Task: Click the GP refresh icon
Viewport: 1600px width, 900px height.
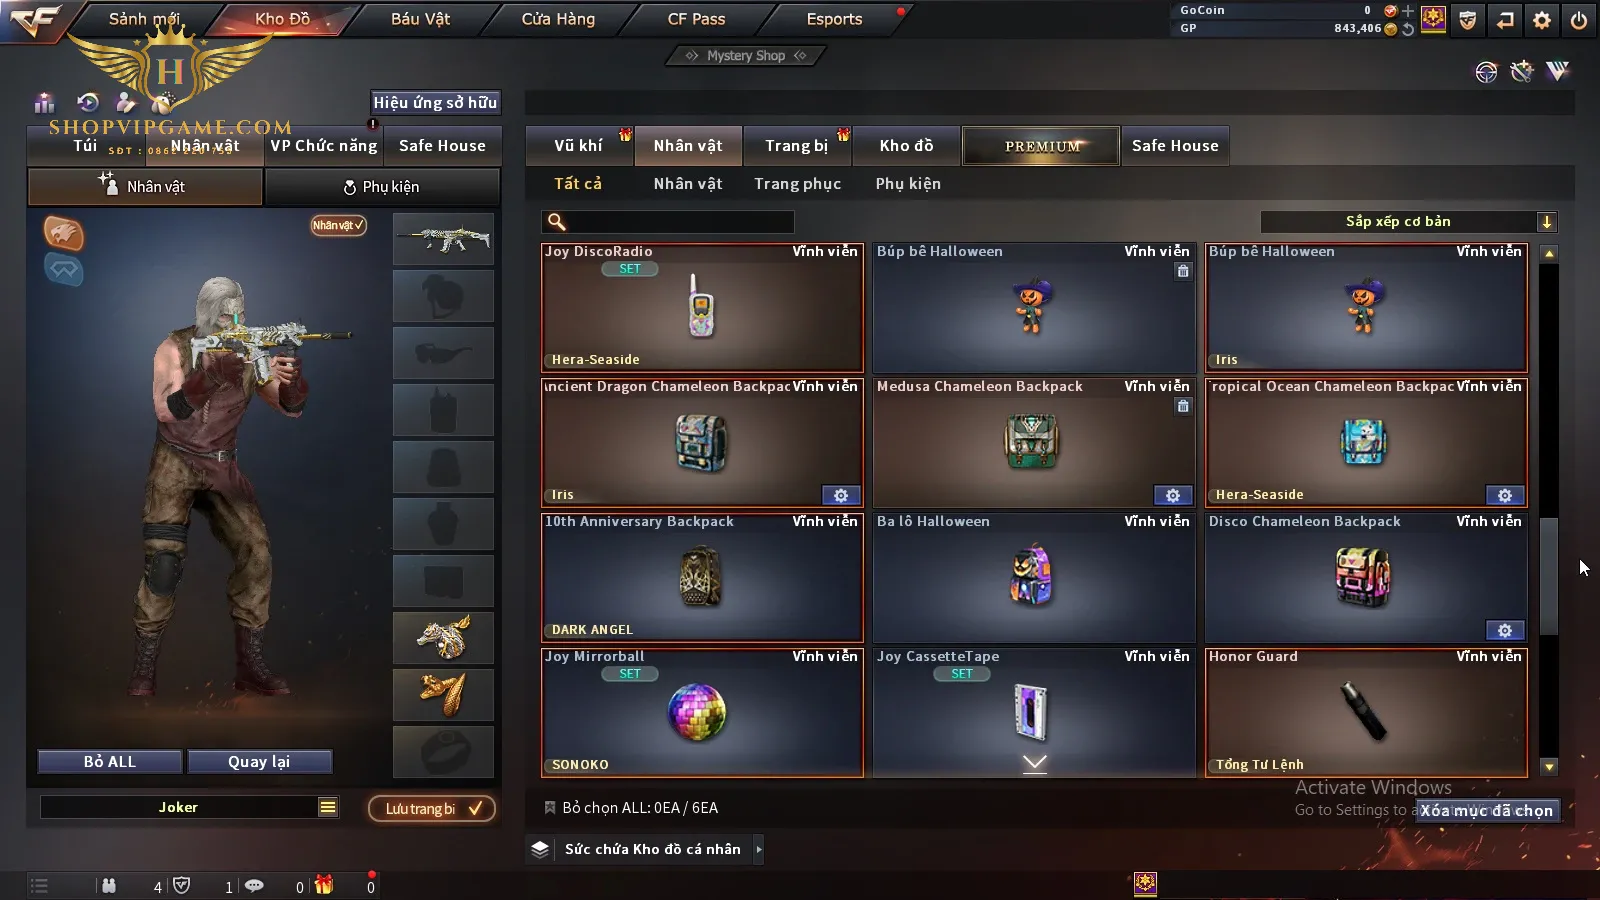Action: pyautogui.click(x=1408, y=29)
